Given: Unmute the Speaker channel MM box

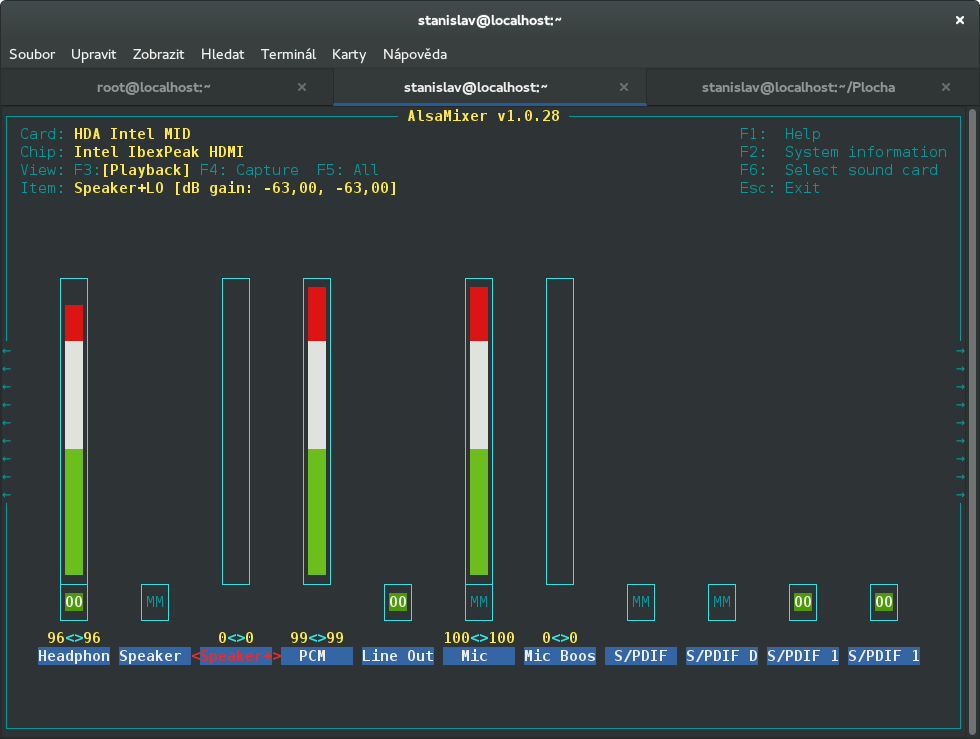Looking at the screenshot, I should pos(155,602).
